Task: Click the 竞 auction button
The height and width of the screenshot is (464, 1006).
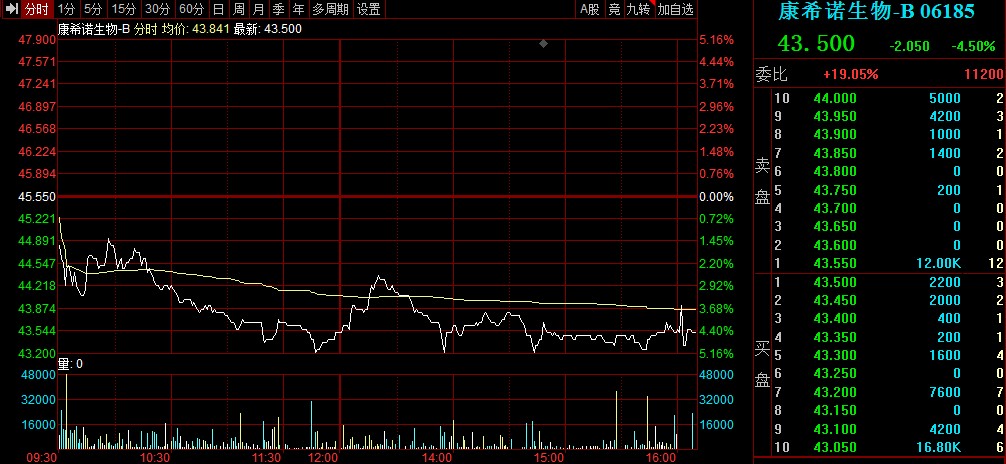Action: (x=615, y=9)
